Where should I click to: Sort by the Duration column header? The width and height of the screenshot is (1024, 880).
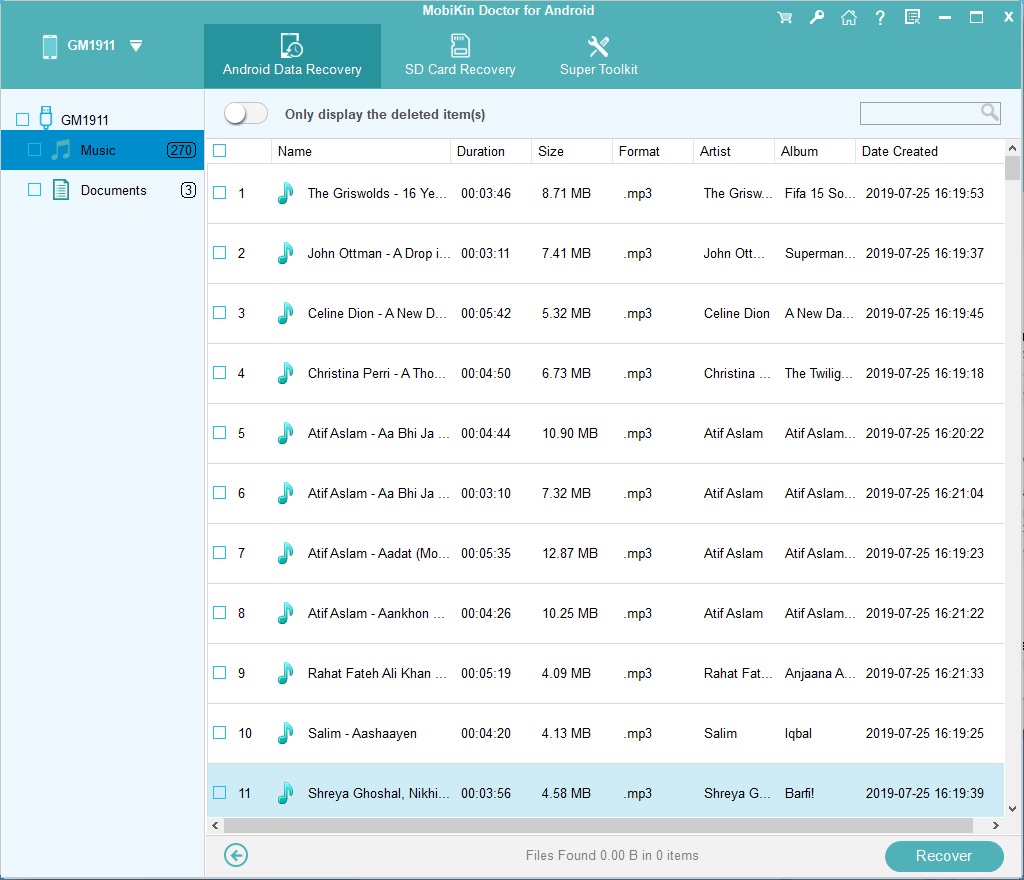pyautogui.click(x=490, y=151)
